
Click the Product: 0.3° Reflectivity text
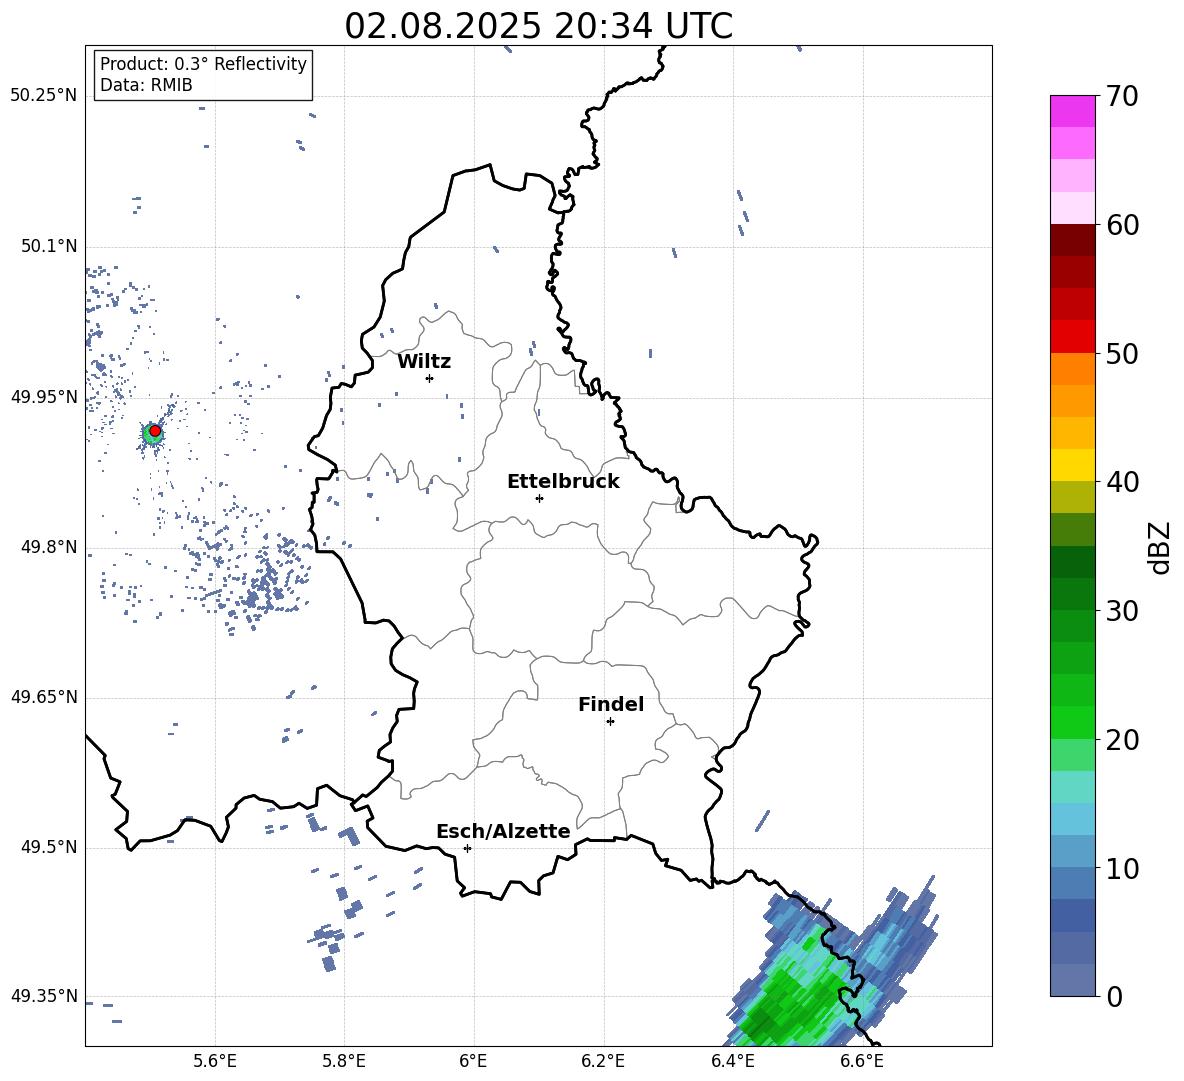click(x=203, y=63)
